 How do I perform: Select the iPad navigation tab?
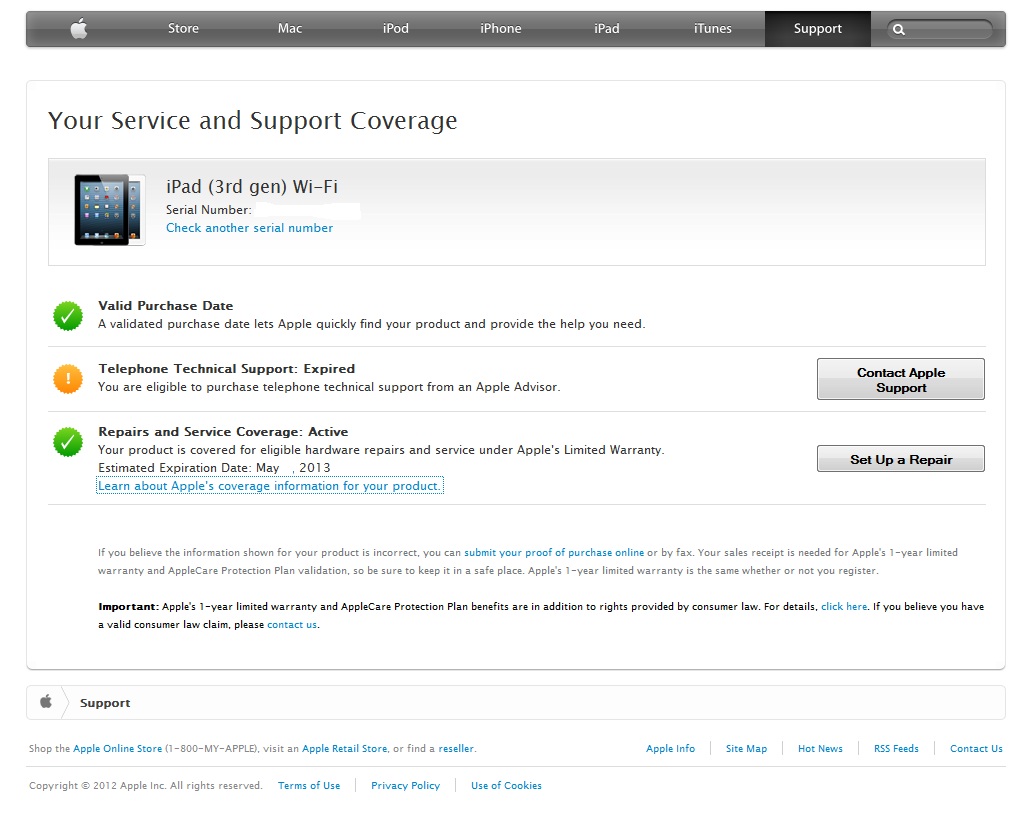pyautogui.click(x=606, y=28)
